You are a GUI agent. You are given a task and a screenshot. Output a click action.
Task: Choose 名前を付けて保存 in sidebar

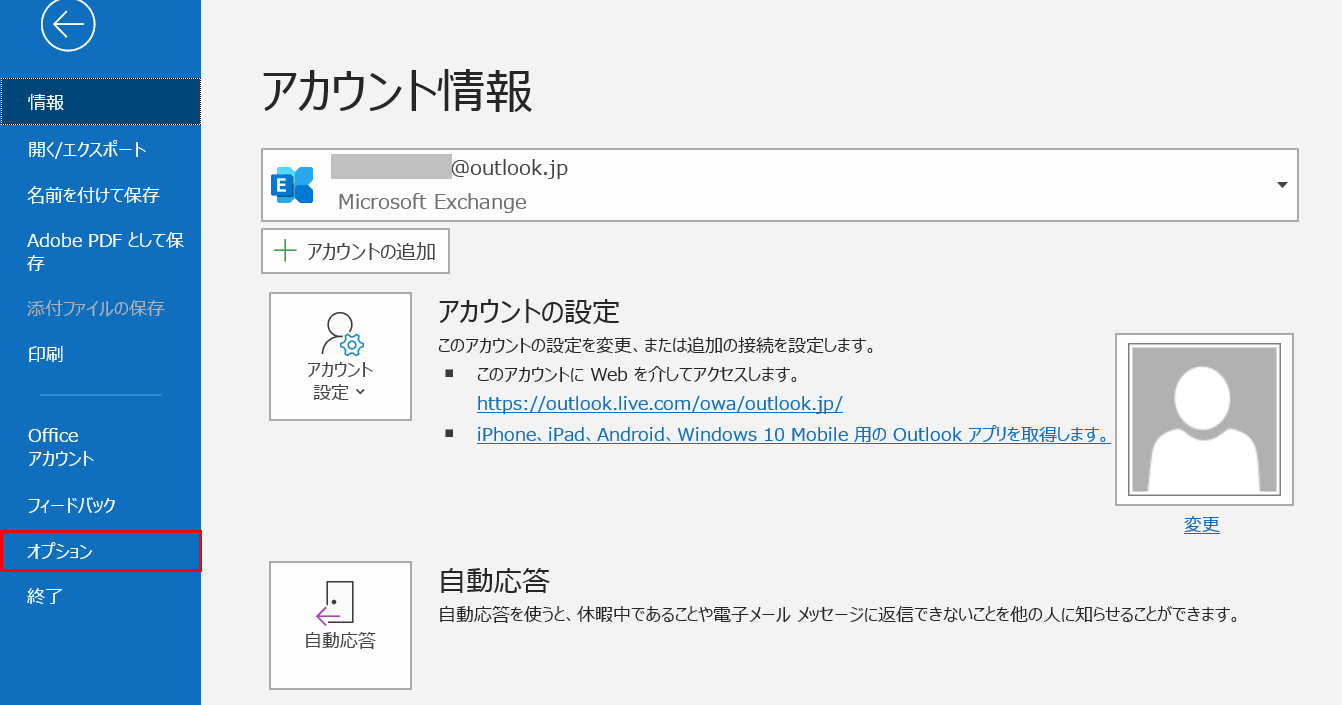(x=93, y=195)
